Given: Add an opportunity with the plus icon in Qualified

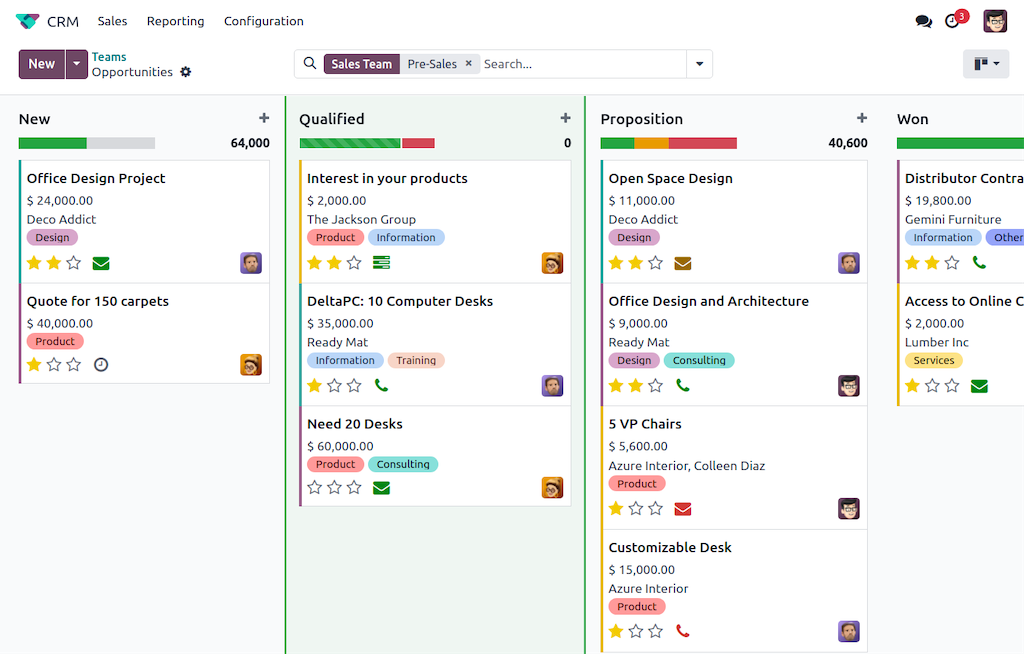Looking at the screenshot, I should click(x=565, y=117).
